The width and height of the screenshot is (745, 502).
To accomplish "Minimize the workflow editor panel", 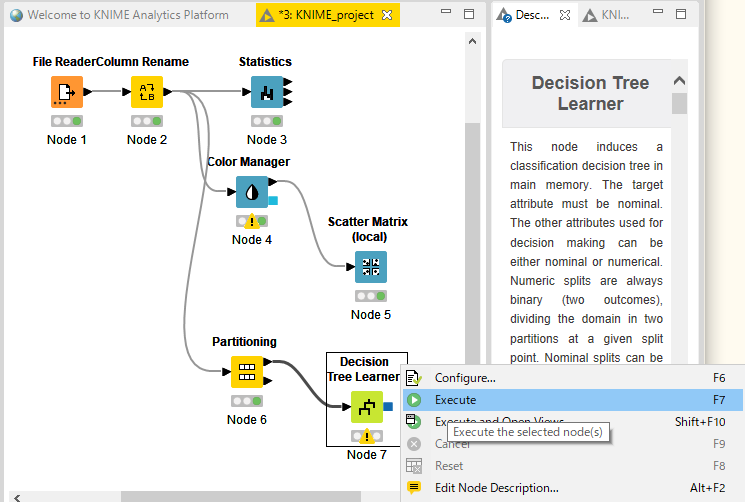I will (x=446, y=11).
